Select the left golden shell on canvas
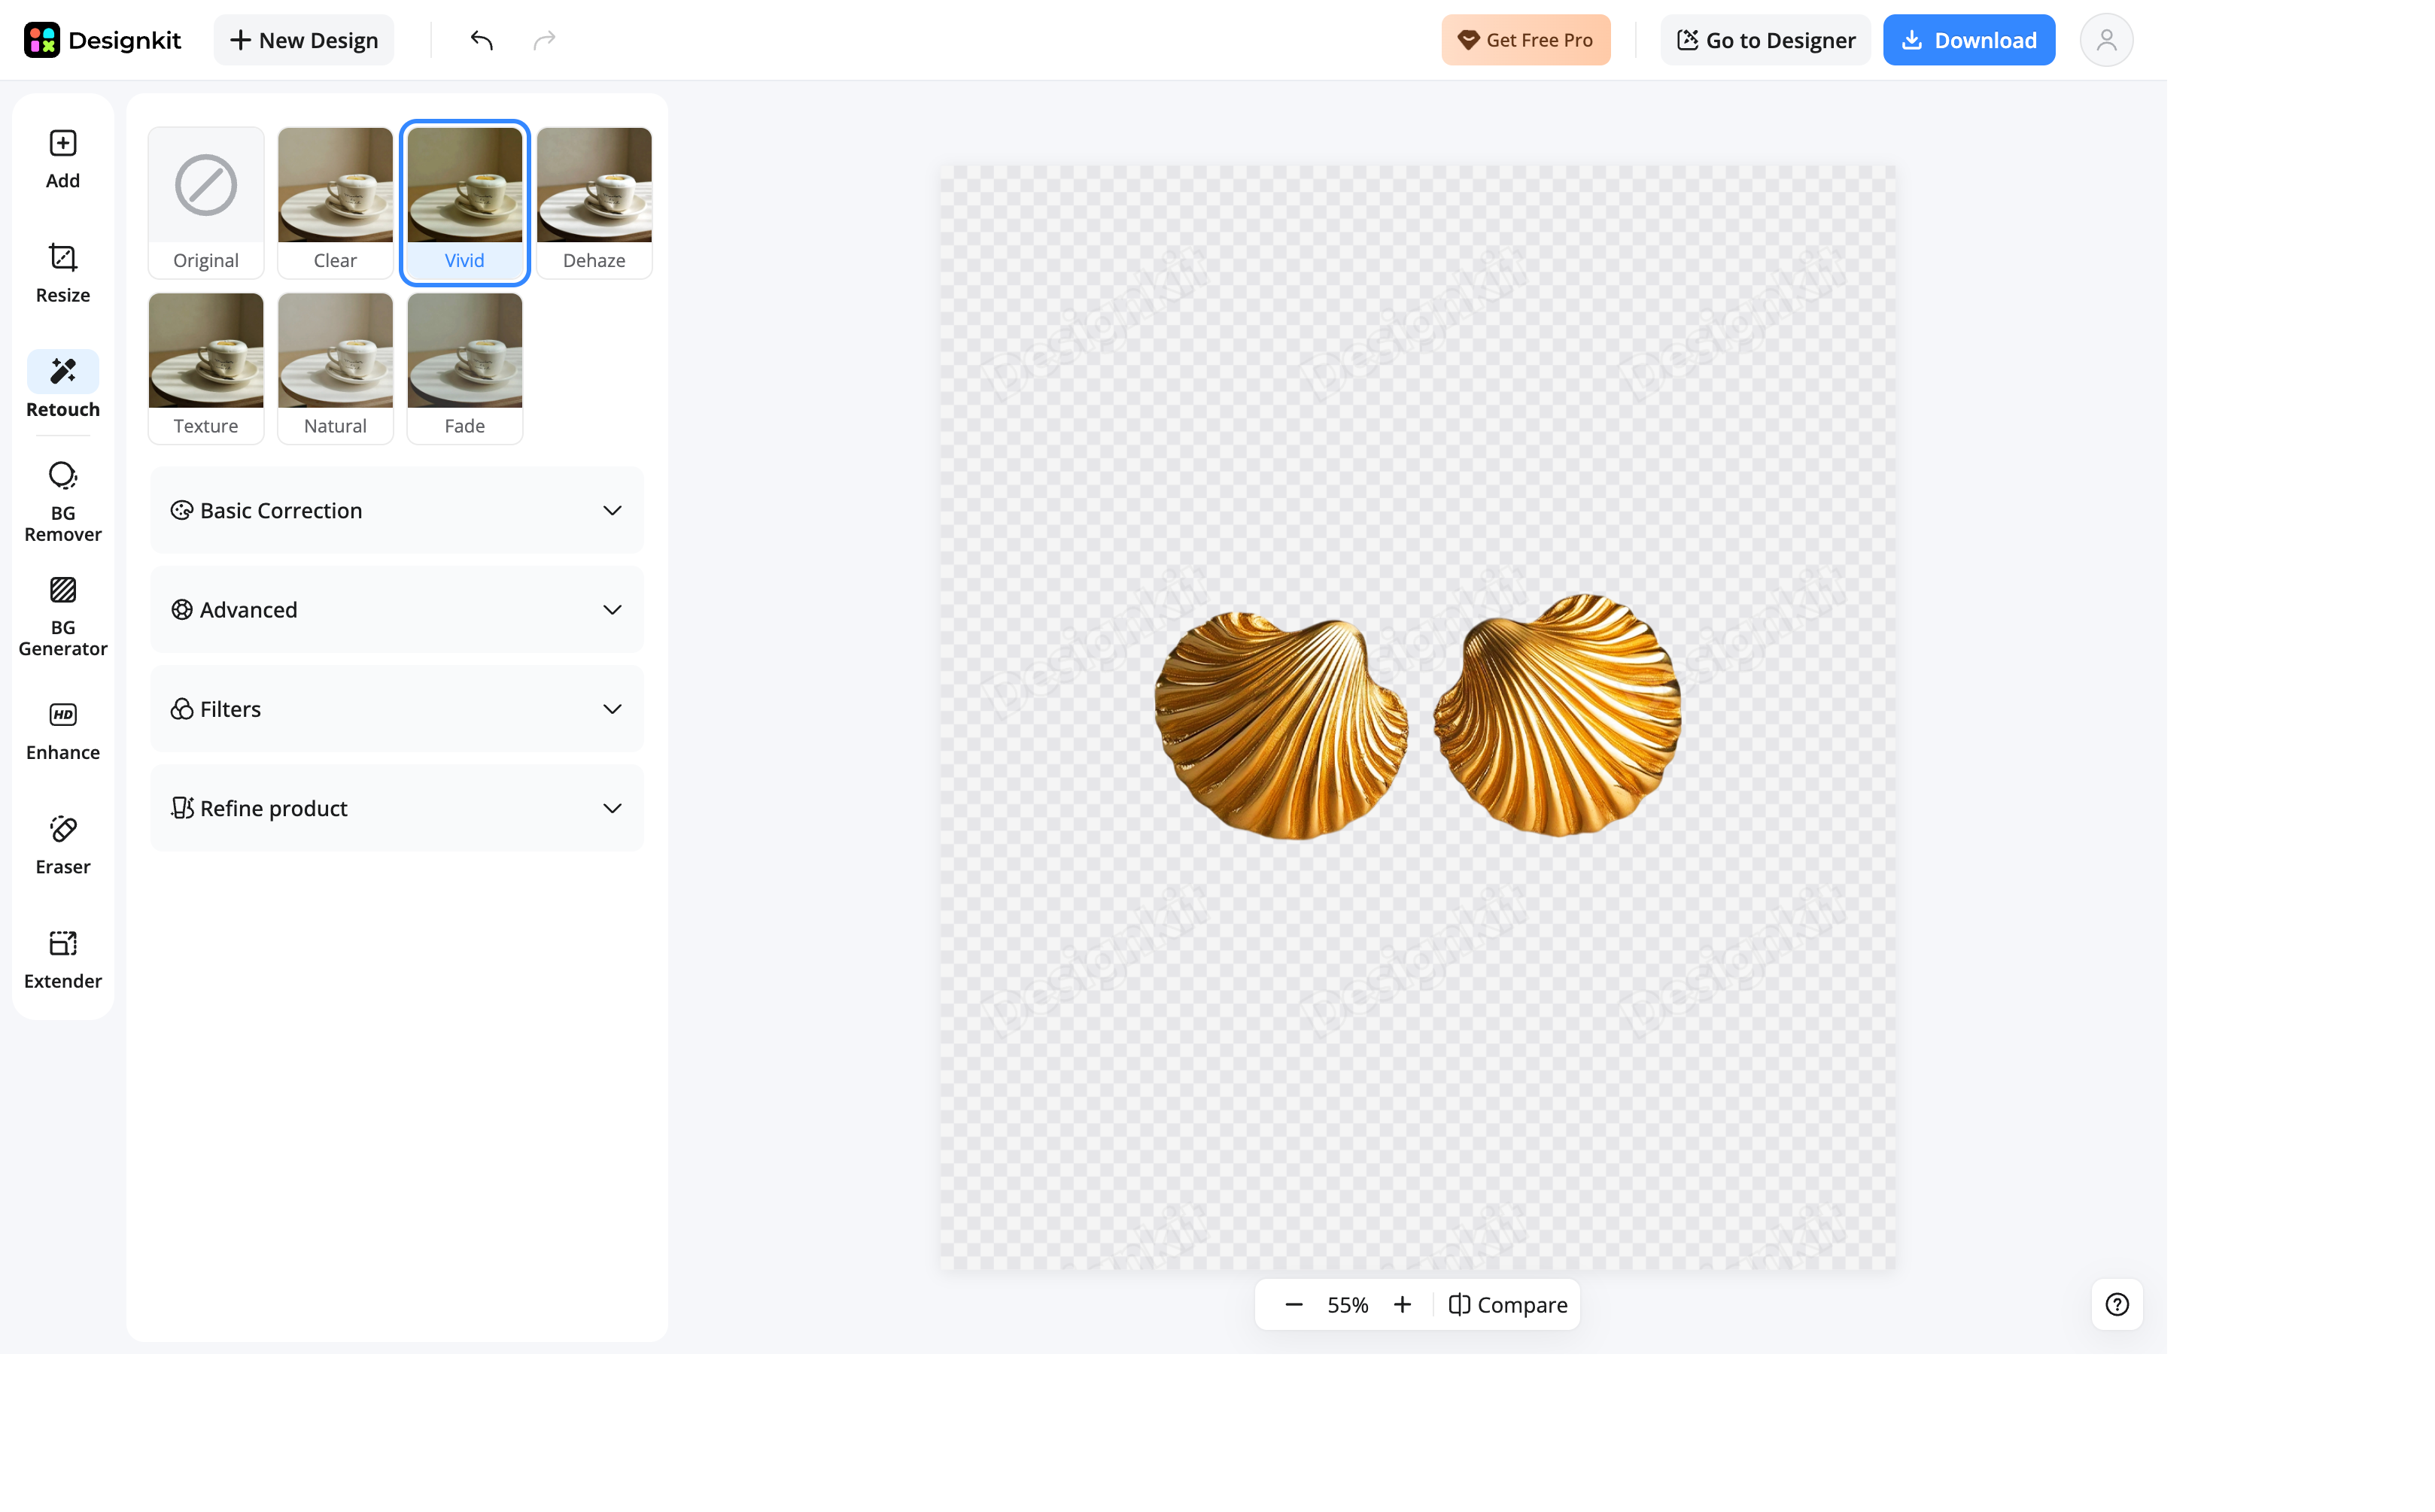Image resolution: width=2435 pixels, height=1512 pixels. click(x=1281, y=726)
